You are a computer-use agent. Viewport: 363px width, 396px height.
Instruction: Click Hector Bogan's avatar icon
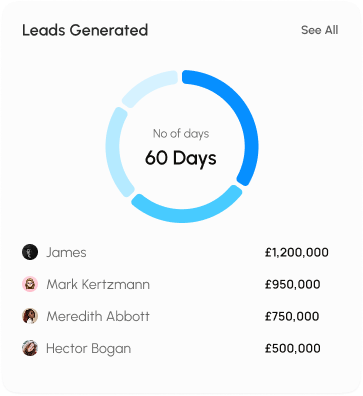pos(30,348)
